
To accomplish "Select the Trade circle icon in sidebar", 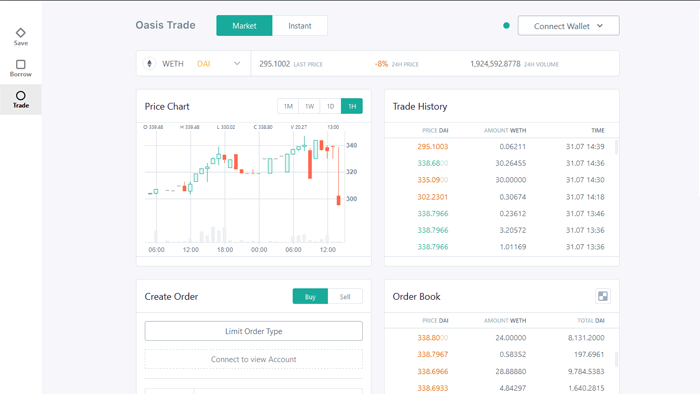I will pos(21,95).
